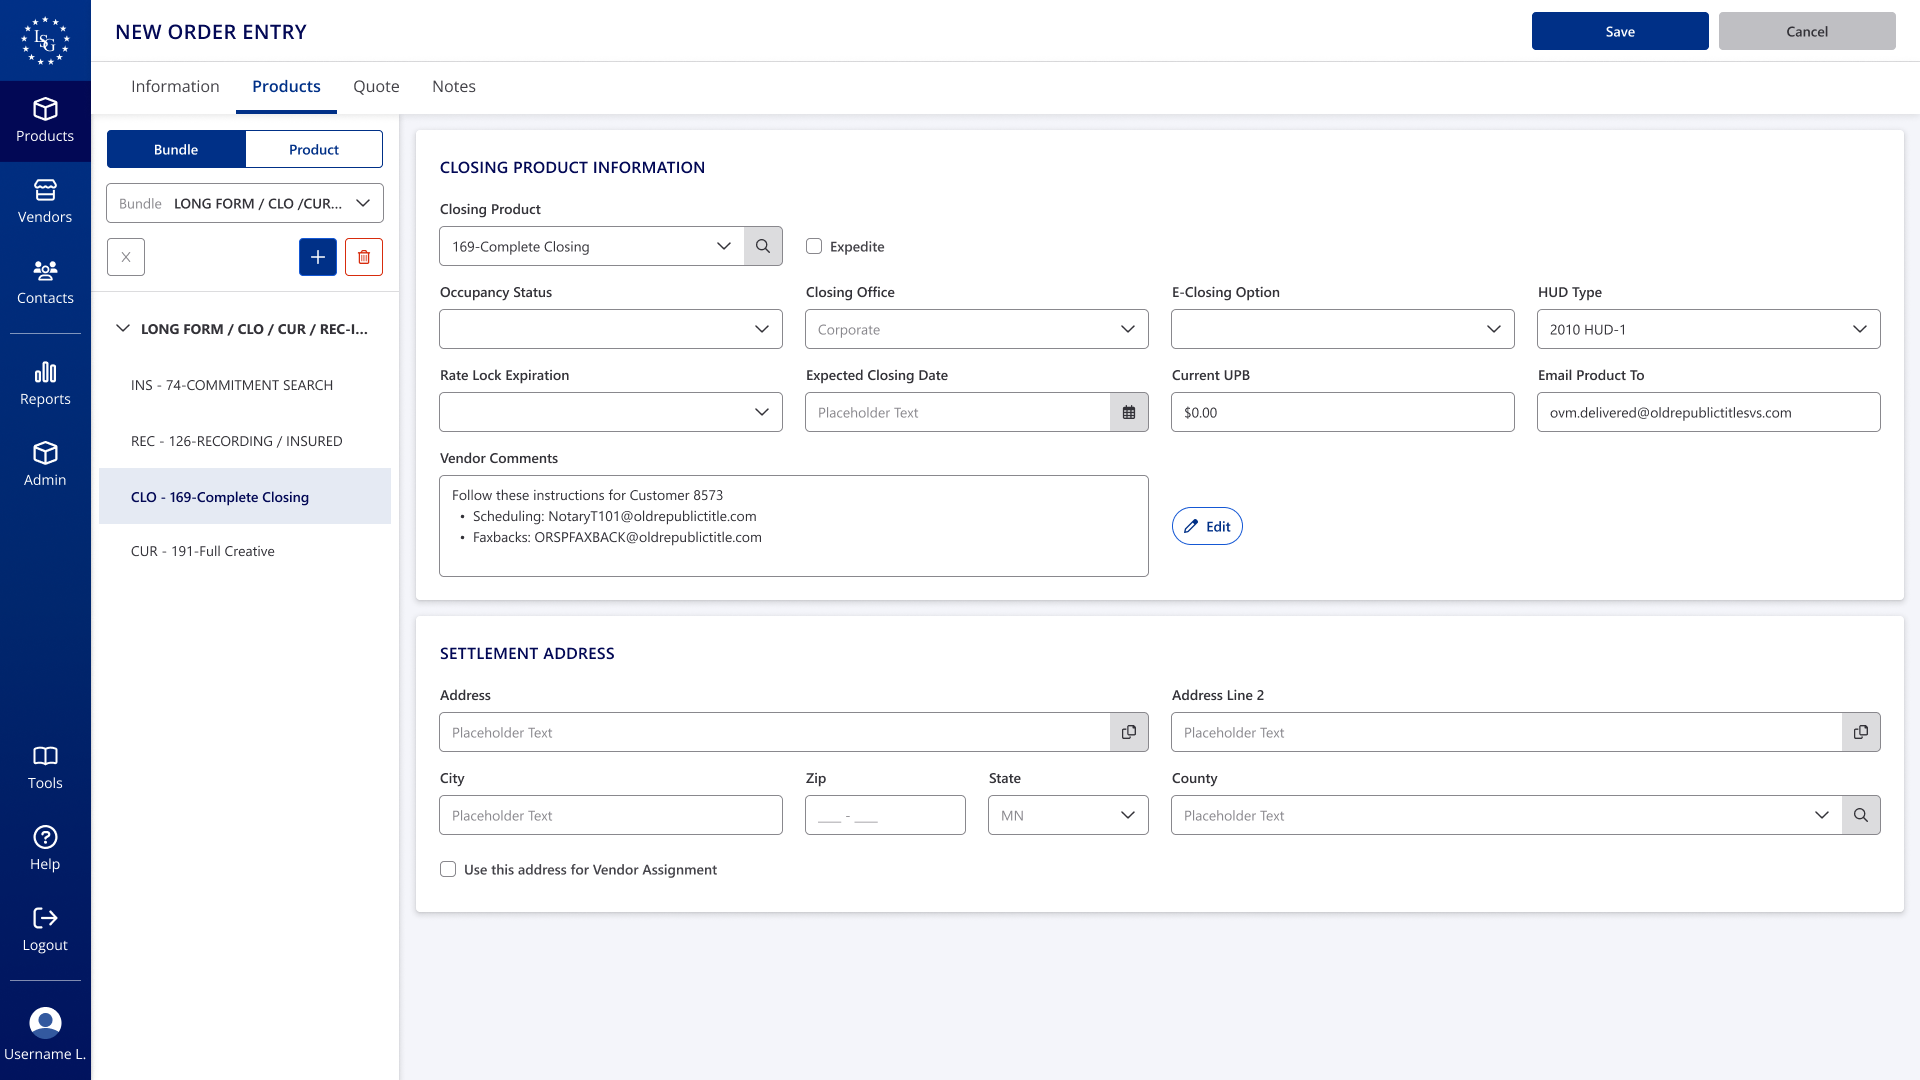This screenshot has height=1080, width=1920.
Task: Expand the Occupancy Status dropdown
Action: coord(610,329)
